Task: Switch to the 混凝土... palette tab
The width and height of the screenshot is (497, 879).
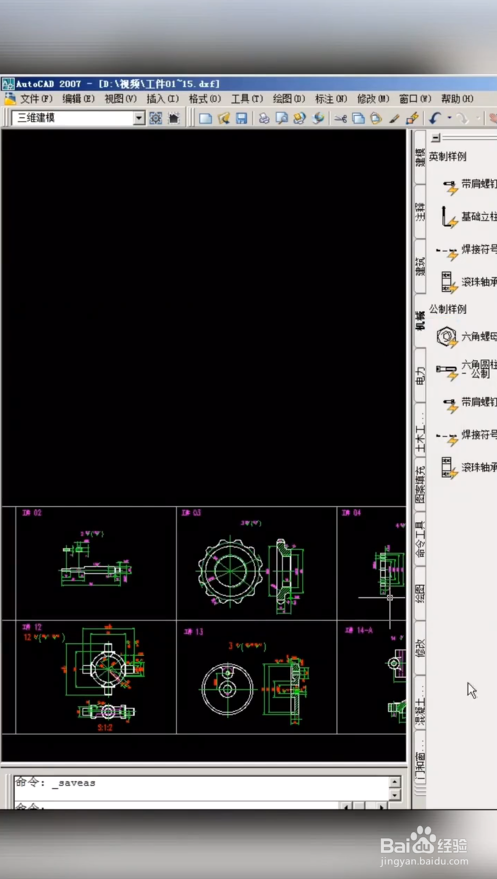Action: click(420, 702)
